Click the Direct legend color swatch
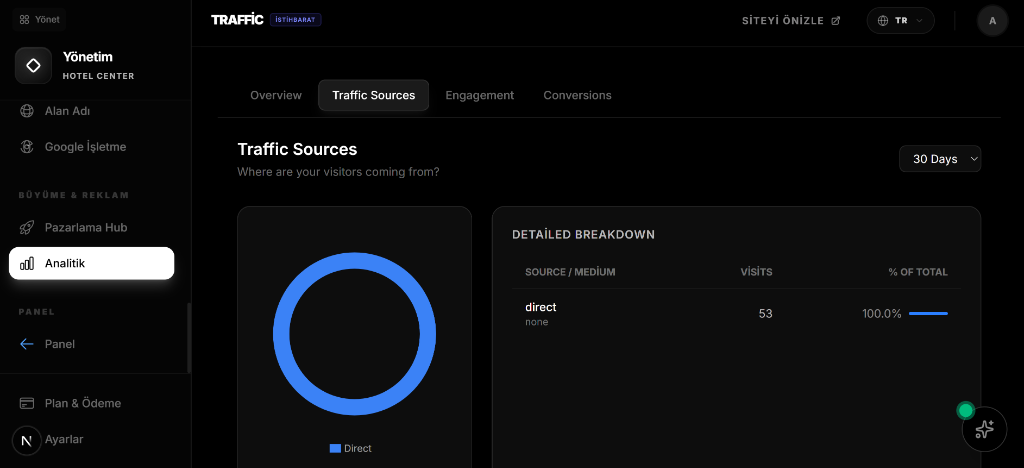Image resolution: width=1024 pixels, height=468 pixels. (335, 448)
